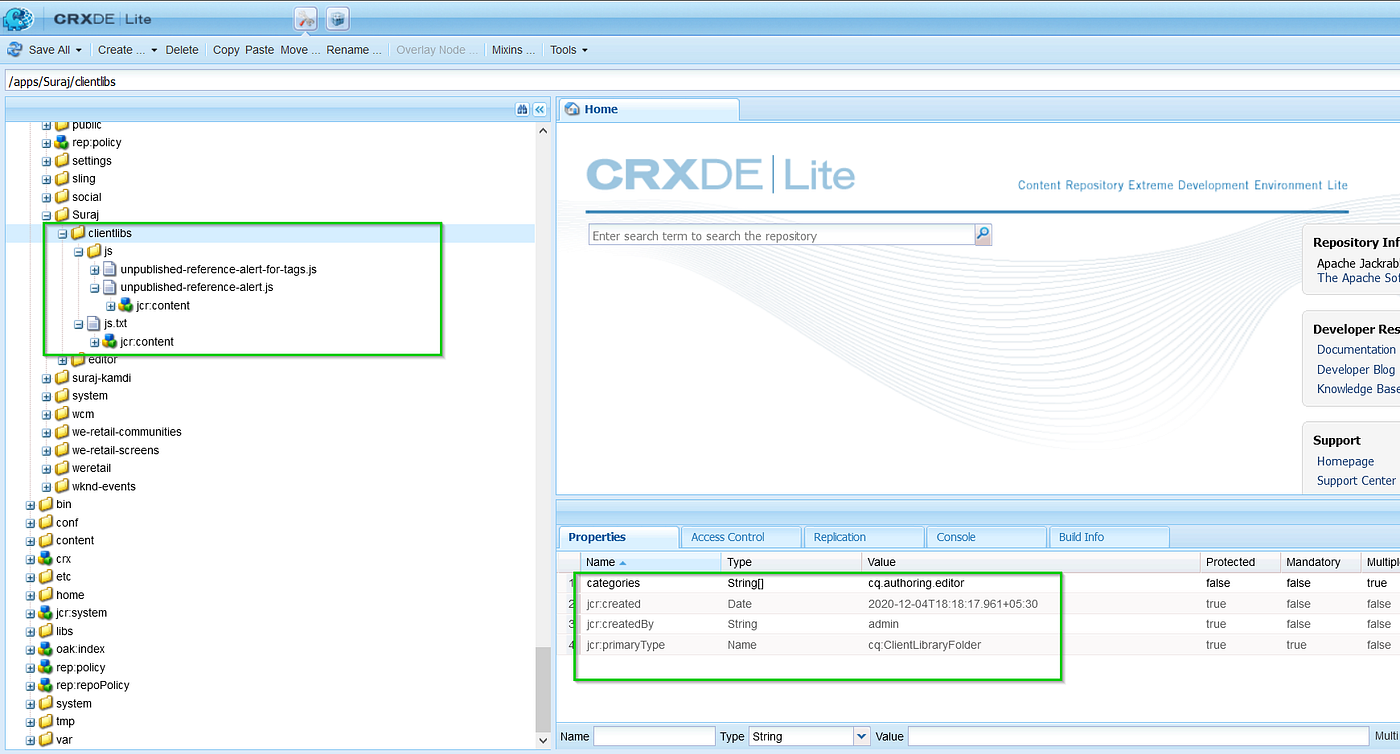1400x754 pixels.
Task: Click the Delete toolbar button
Action: point(182,50)
